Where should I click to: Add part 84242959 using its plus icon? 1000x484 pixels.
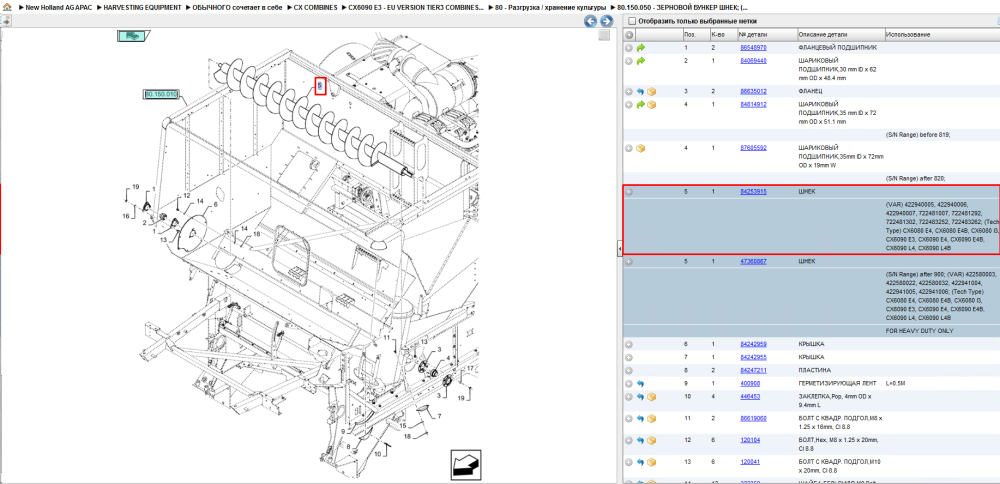point(629,344)
